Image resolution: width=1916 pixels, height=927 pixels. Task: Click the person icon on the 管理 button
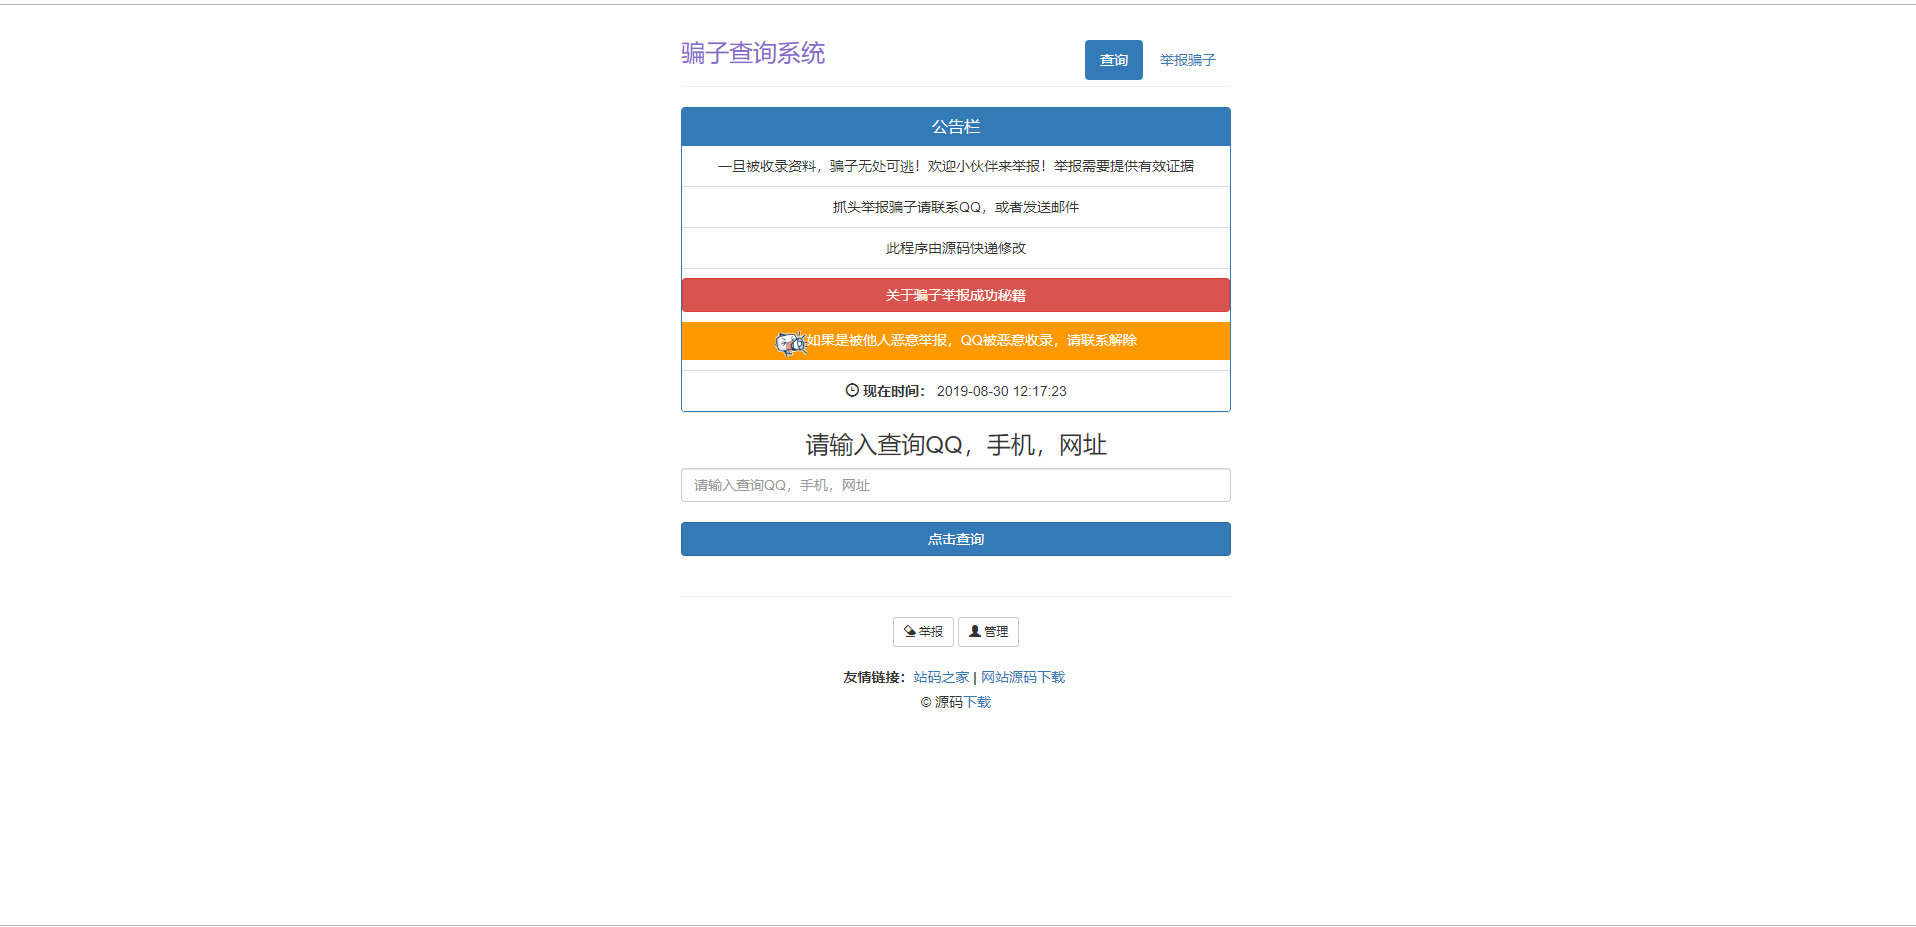tap(974, 631)
